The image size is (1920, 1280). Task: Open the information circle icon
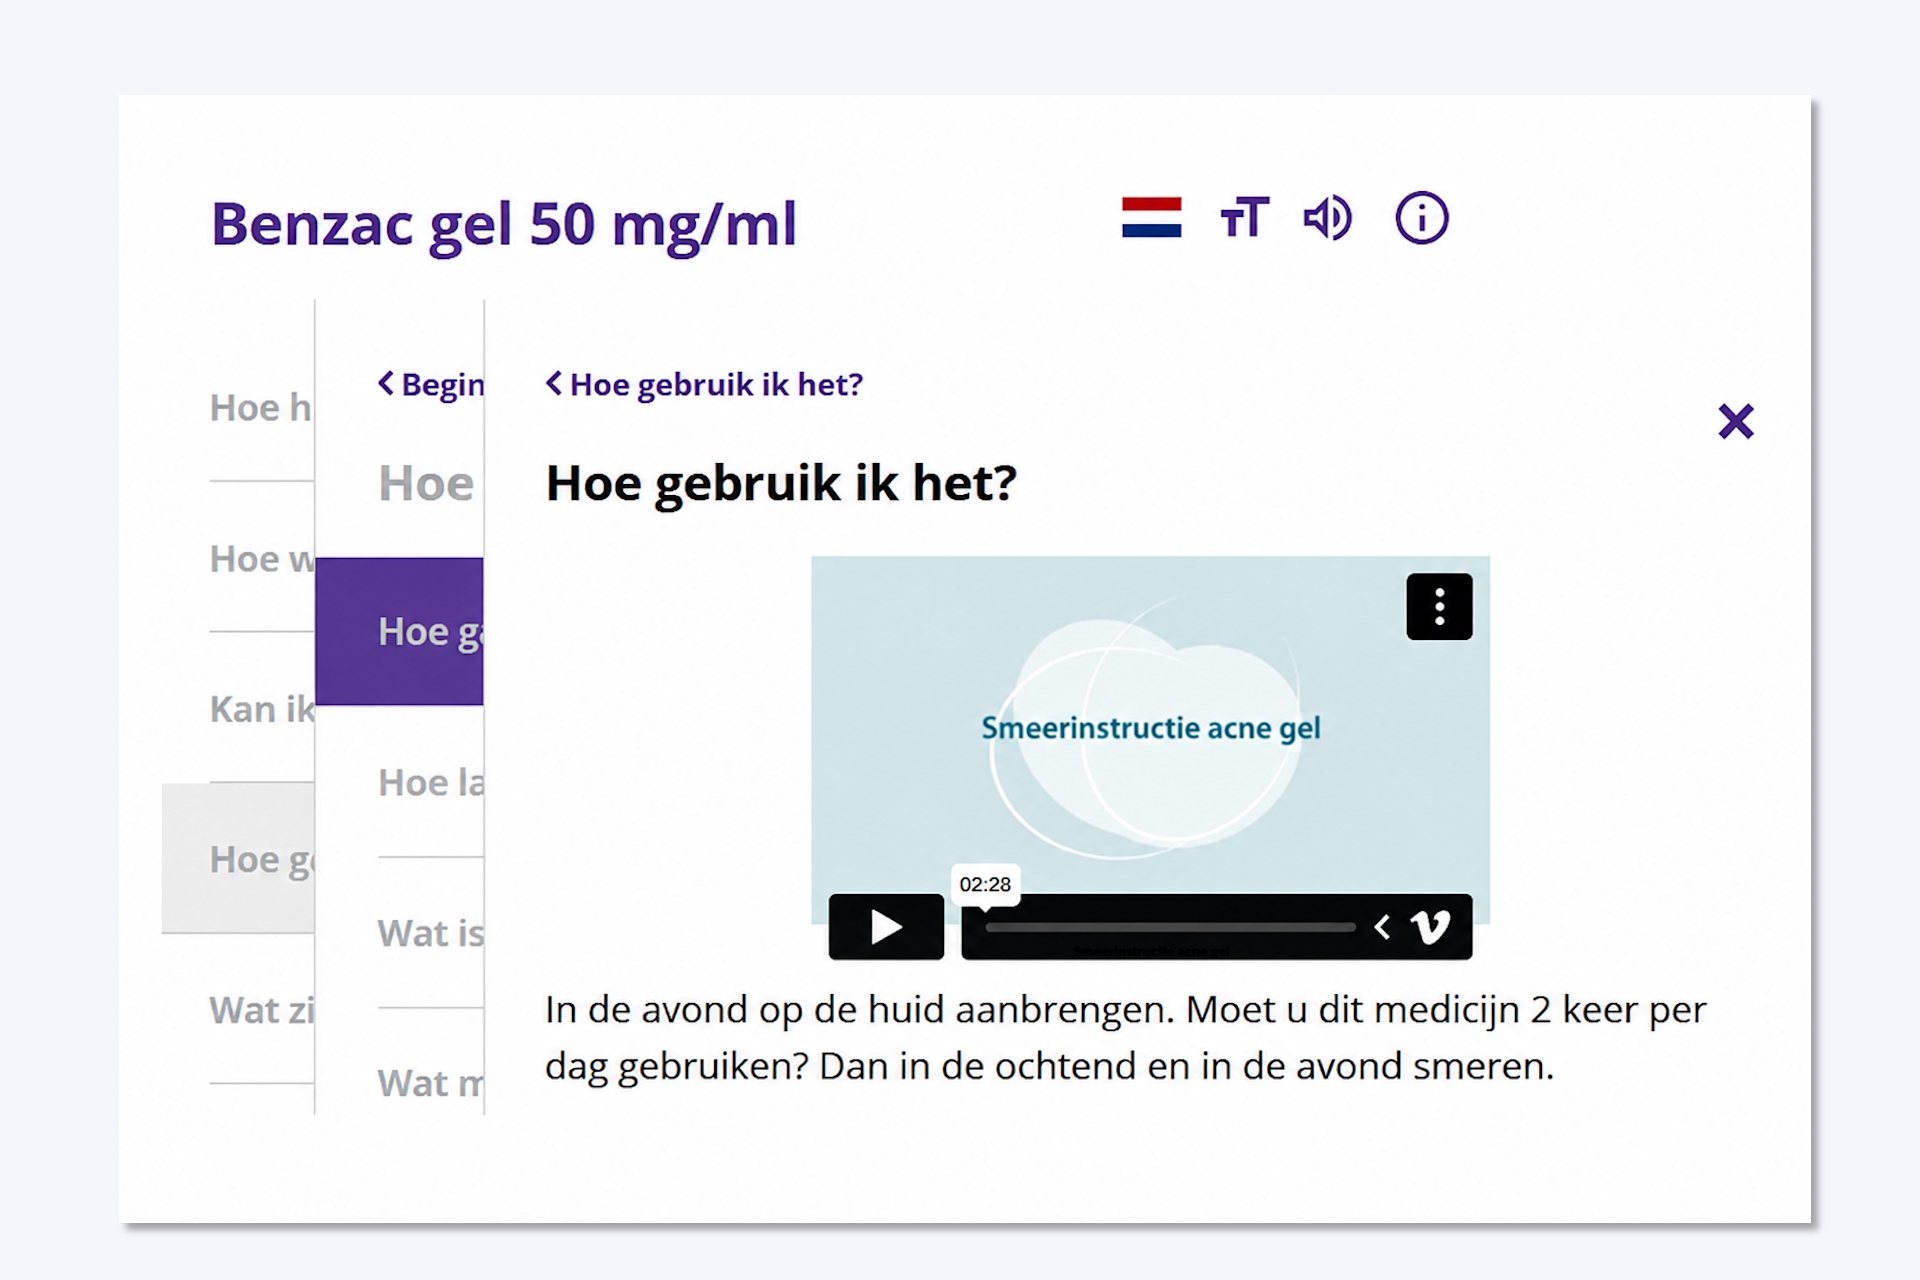click(x=1421, y=218)
